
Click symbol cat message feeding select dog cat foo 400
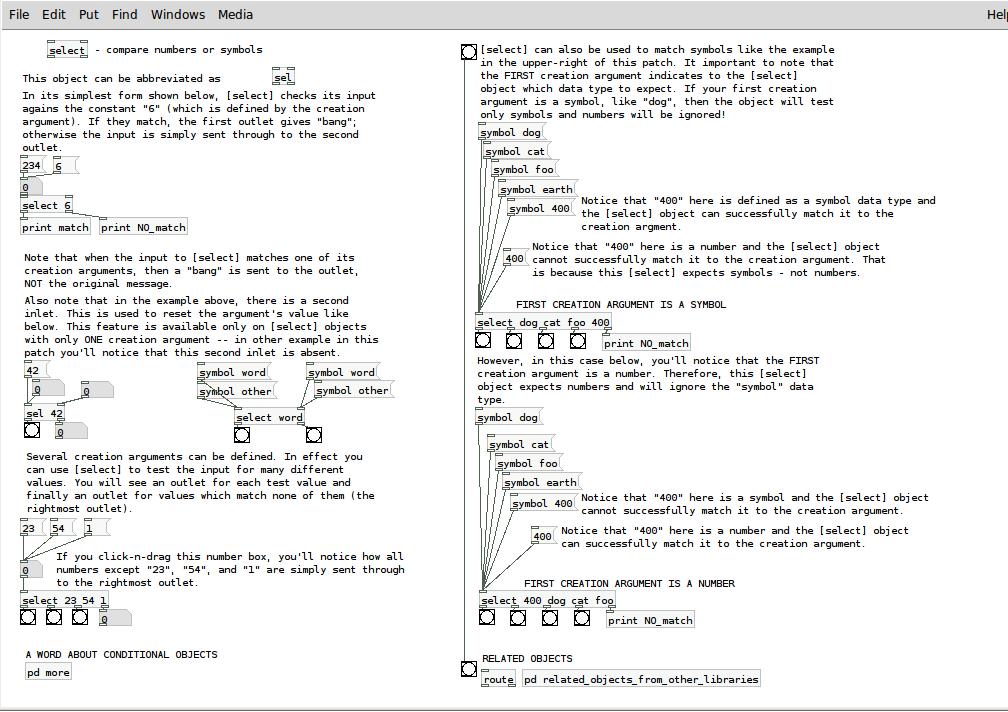coord(516,152)
